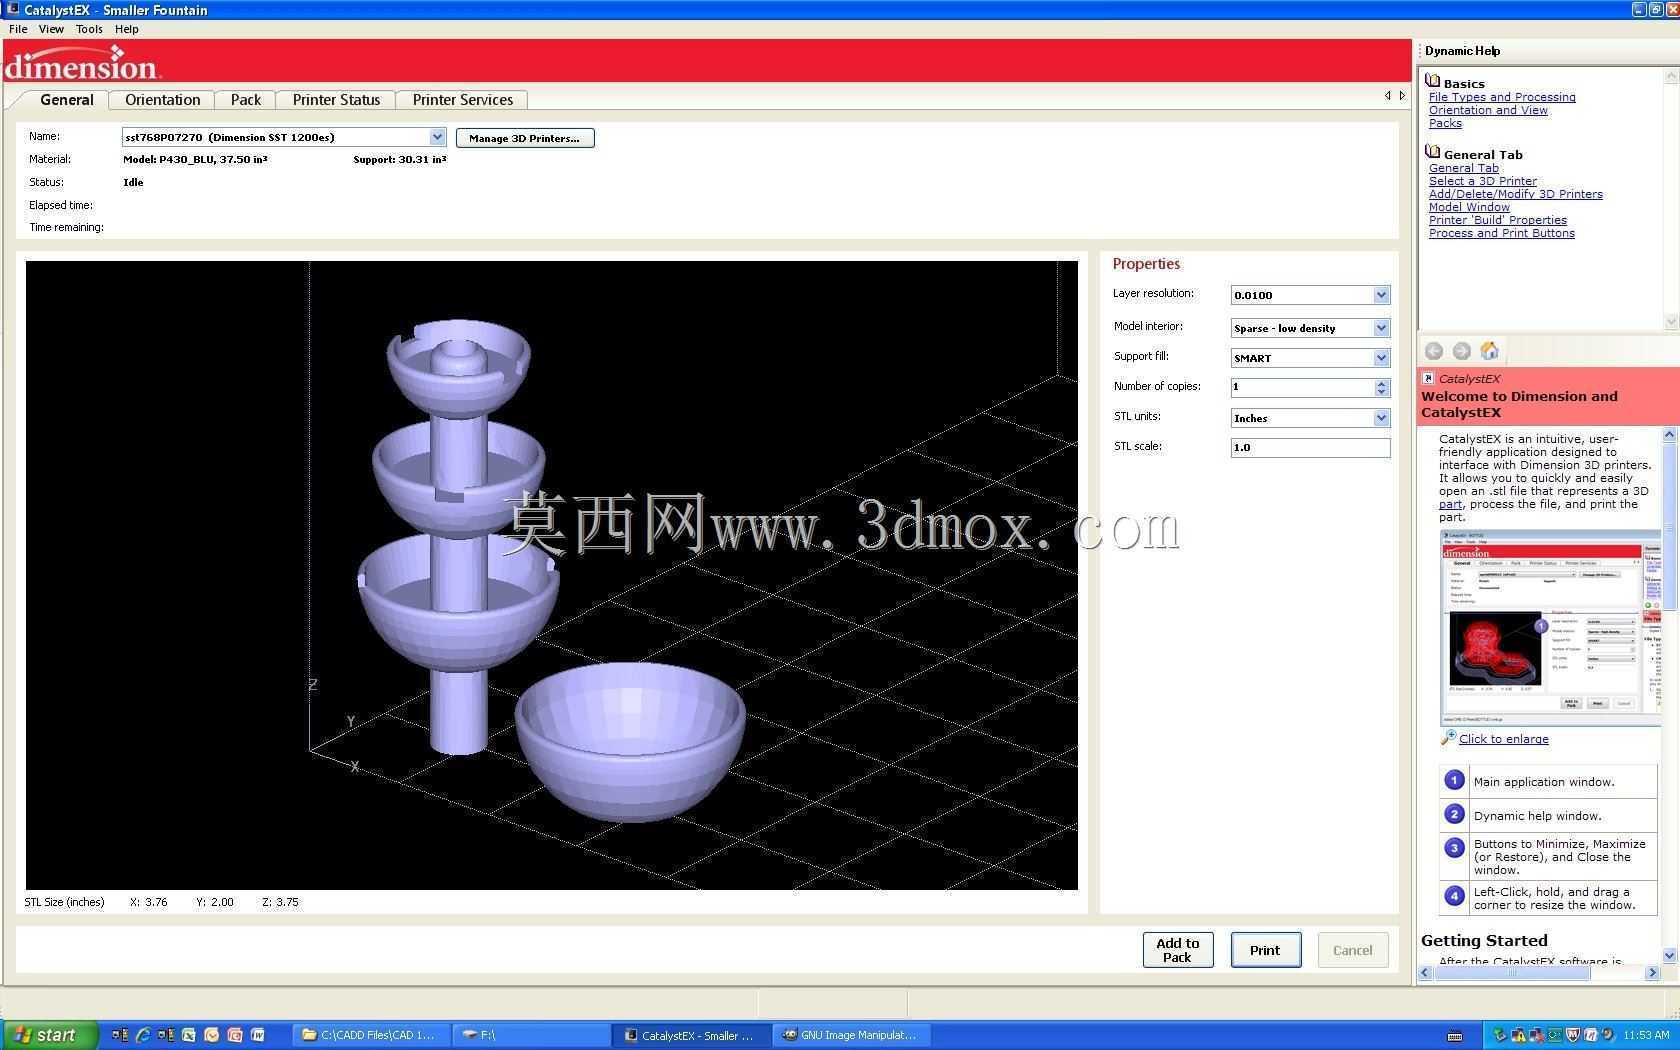Switch to the Orientation tab
This screenshot has width=1680, height=1050.
click(x=162, y=100)
